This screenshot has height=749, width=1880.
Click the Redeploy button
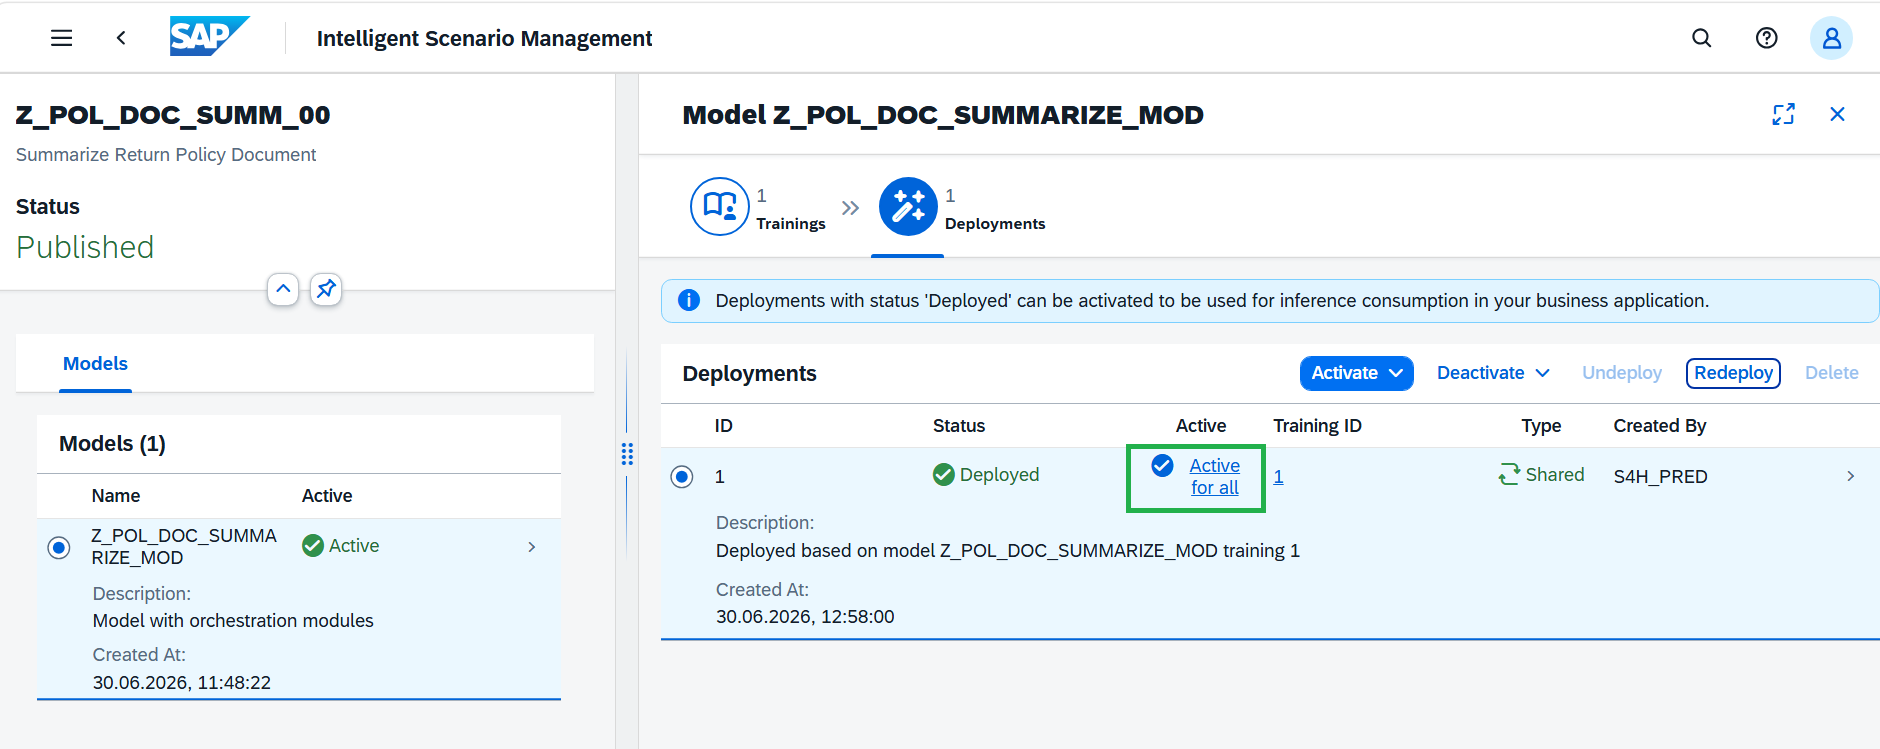point(1733,373)
